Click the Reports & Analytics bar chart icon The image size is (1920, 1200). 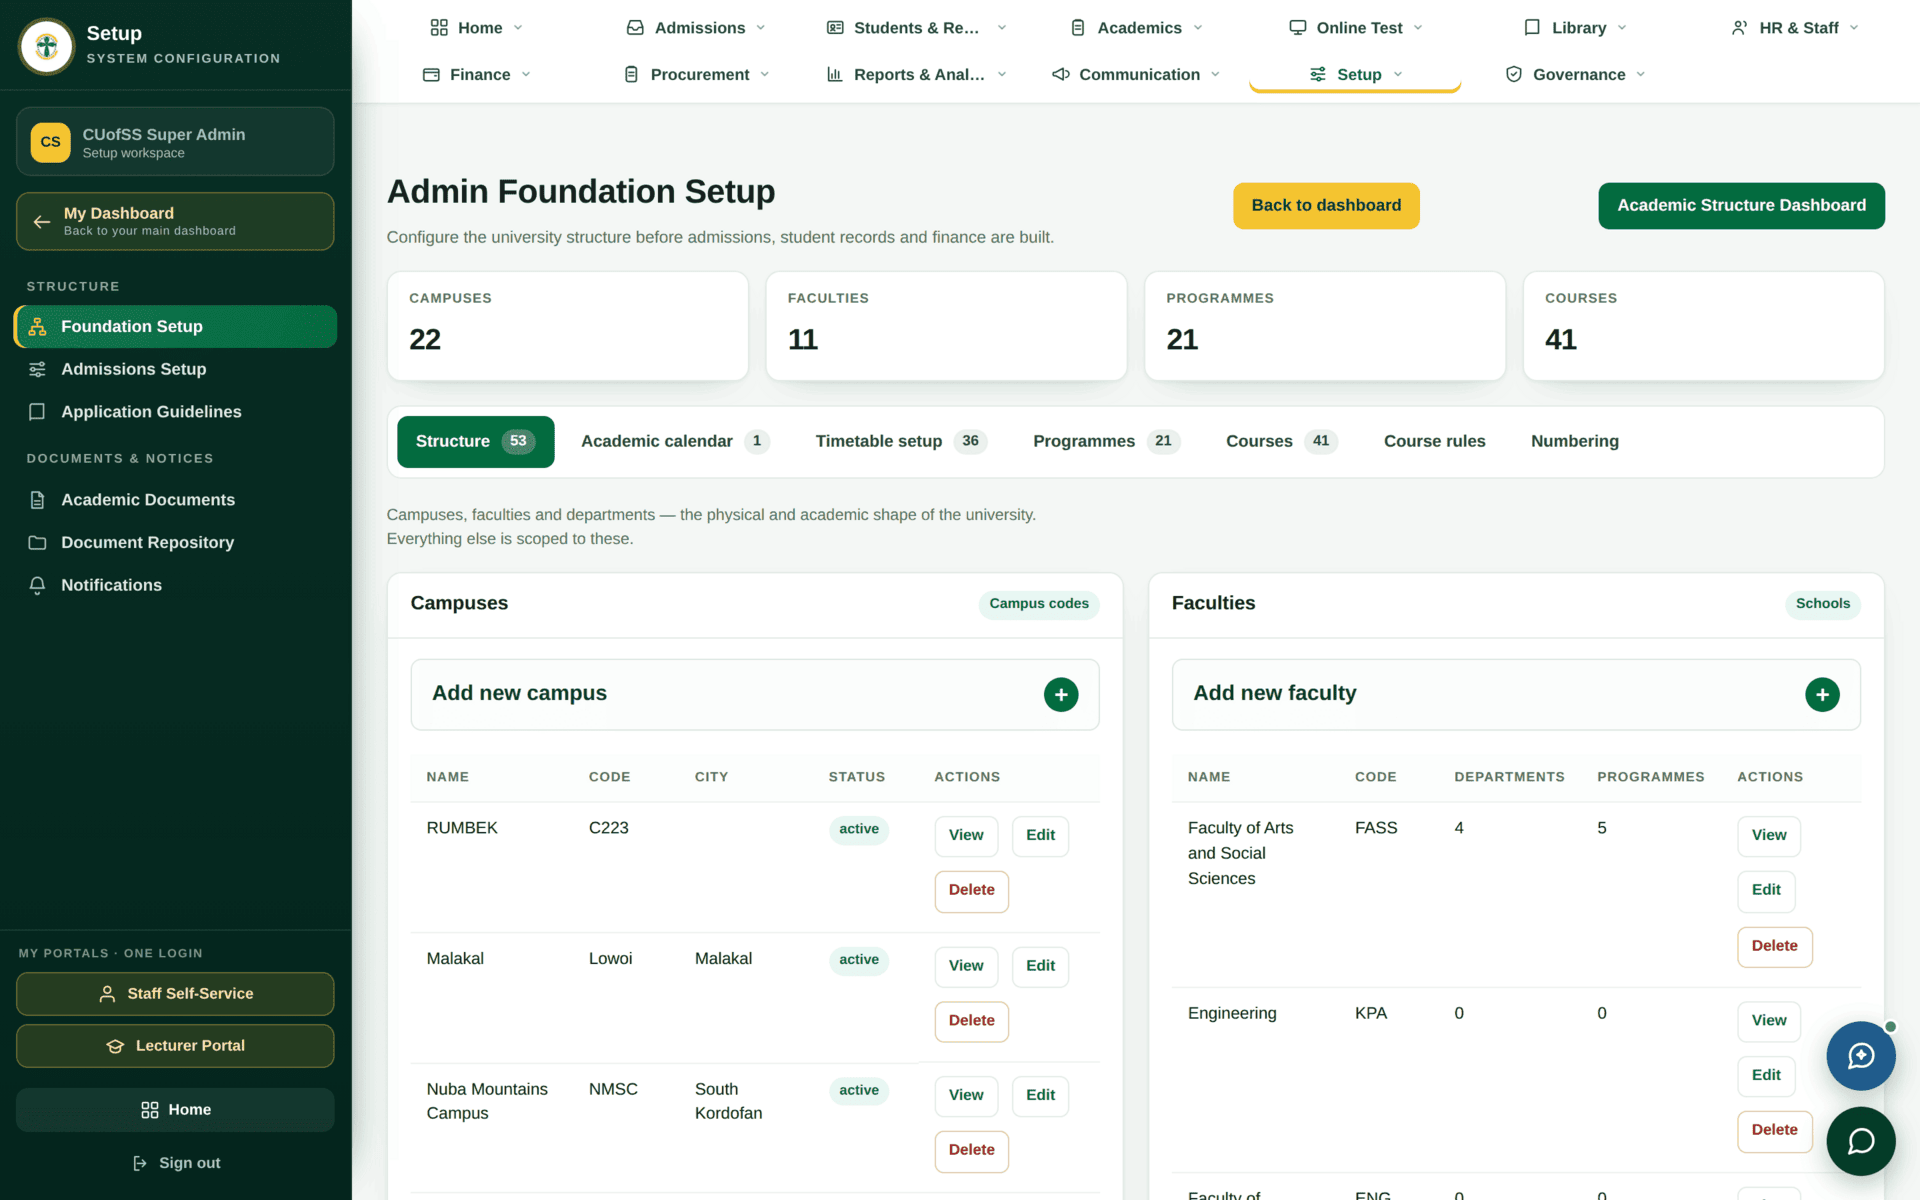coord(835,75)
